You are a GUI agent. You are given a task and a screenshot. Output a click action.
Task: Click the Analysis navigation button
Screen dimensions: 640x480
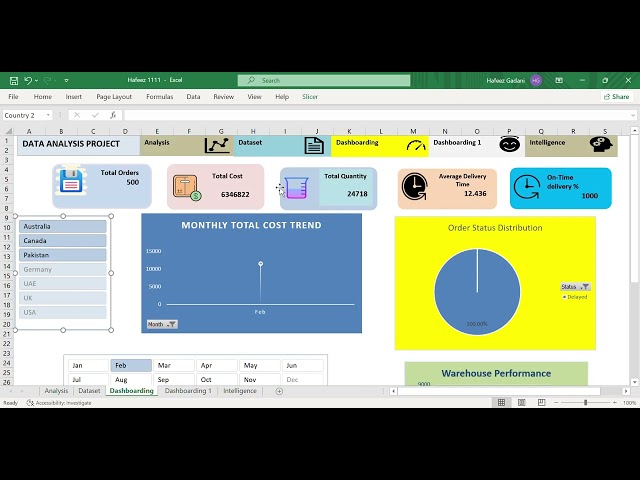tap(187, 146)
